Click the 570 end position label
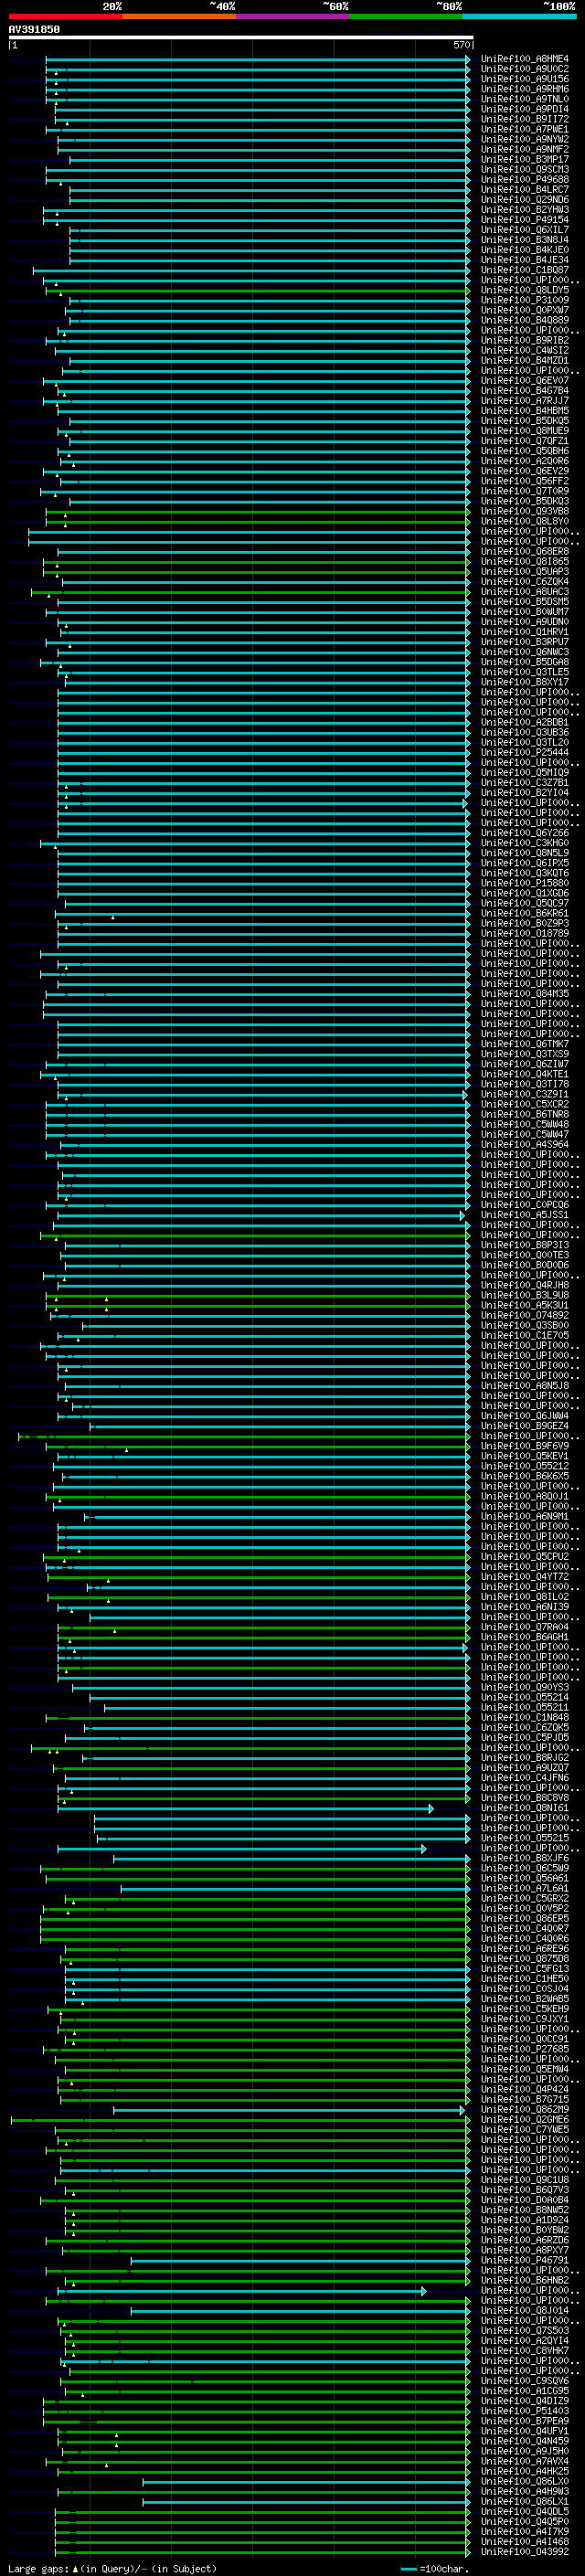Screen dimensions: 585x2576 tap(461, 45)
